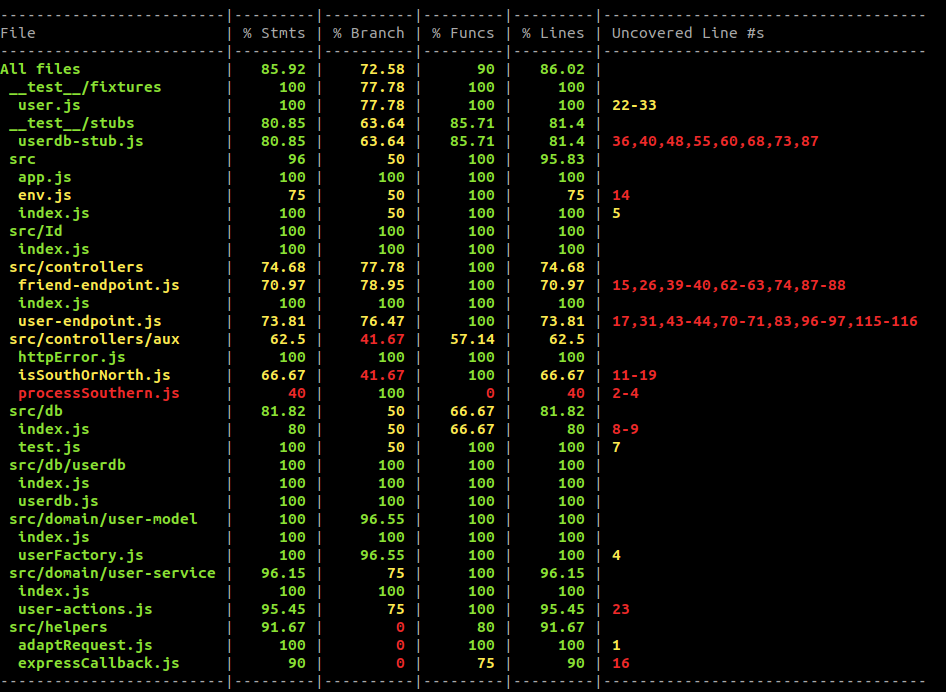Click the "httpError.js" file name
This screenshot has width=946, height=692.
point(72,357)
